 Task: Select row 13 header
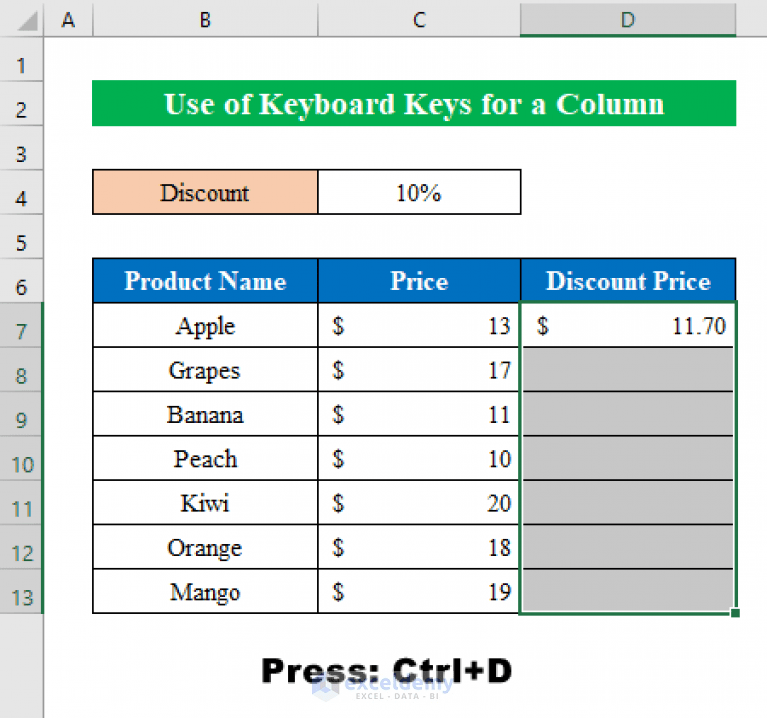(21, 592)
